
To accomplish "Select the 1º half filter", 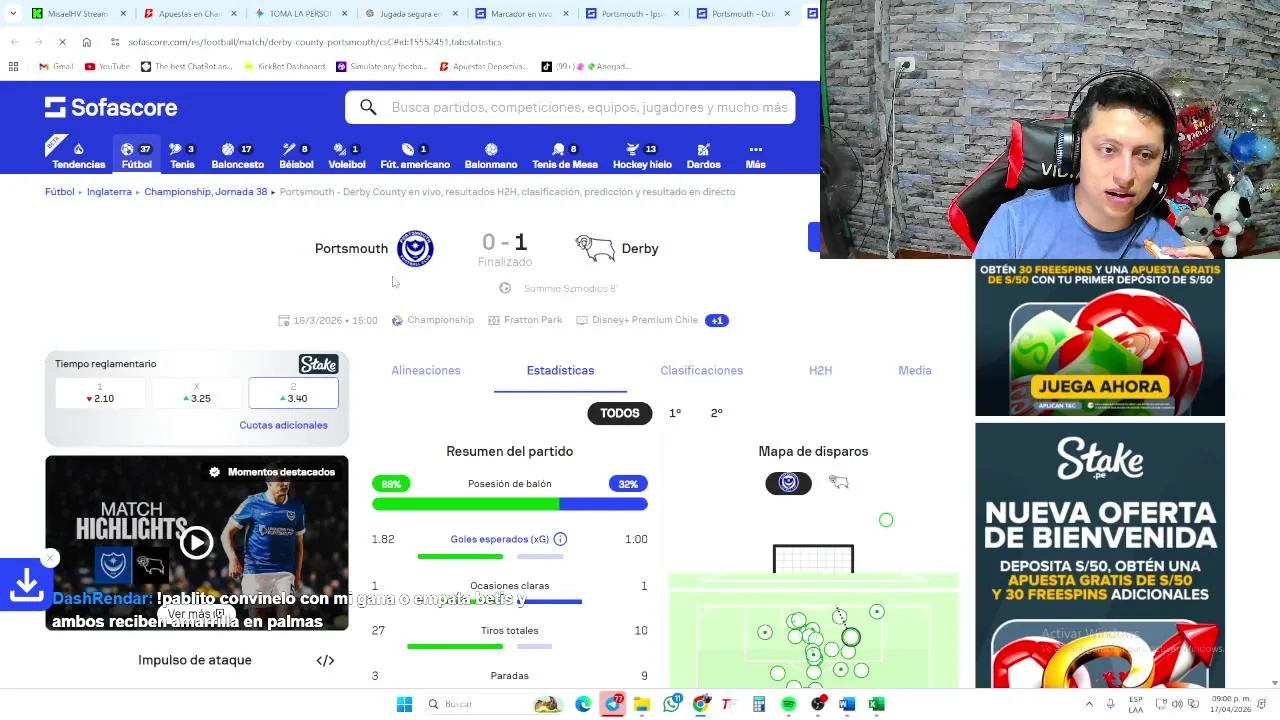I will pyautogui.click(x=675, y=413).
